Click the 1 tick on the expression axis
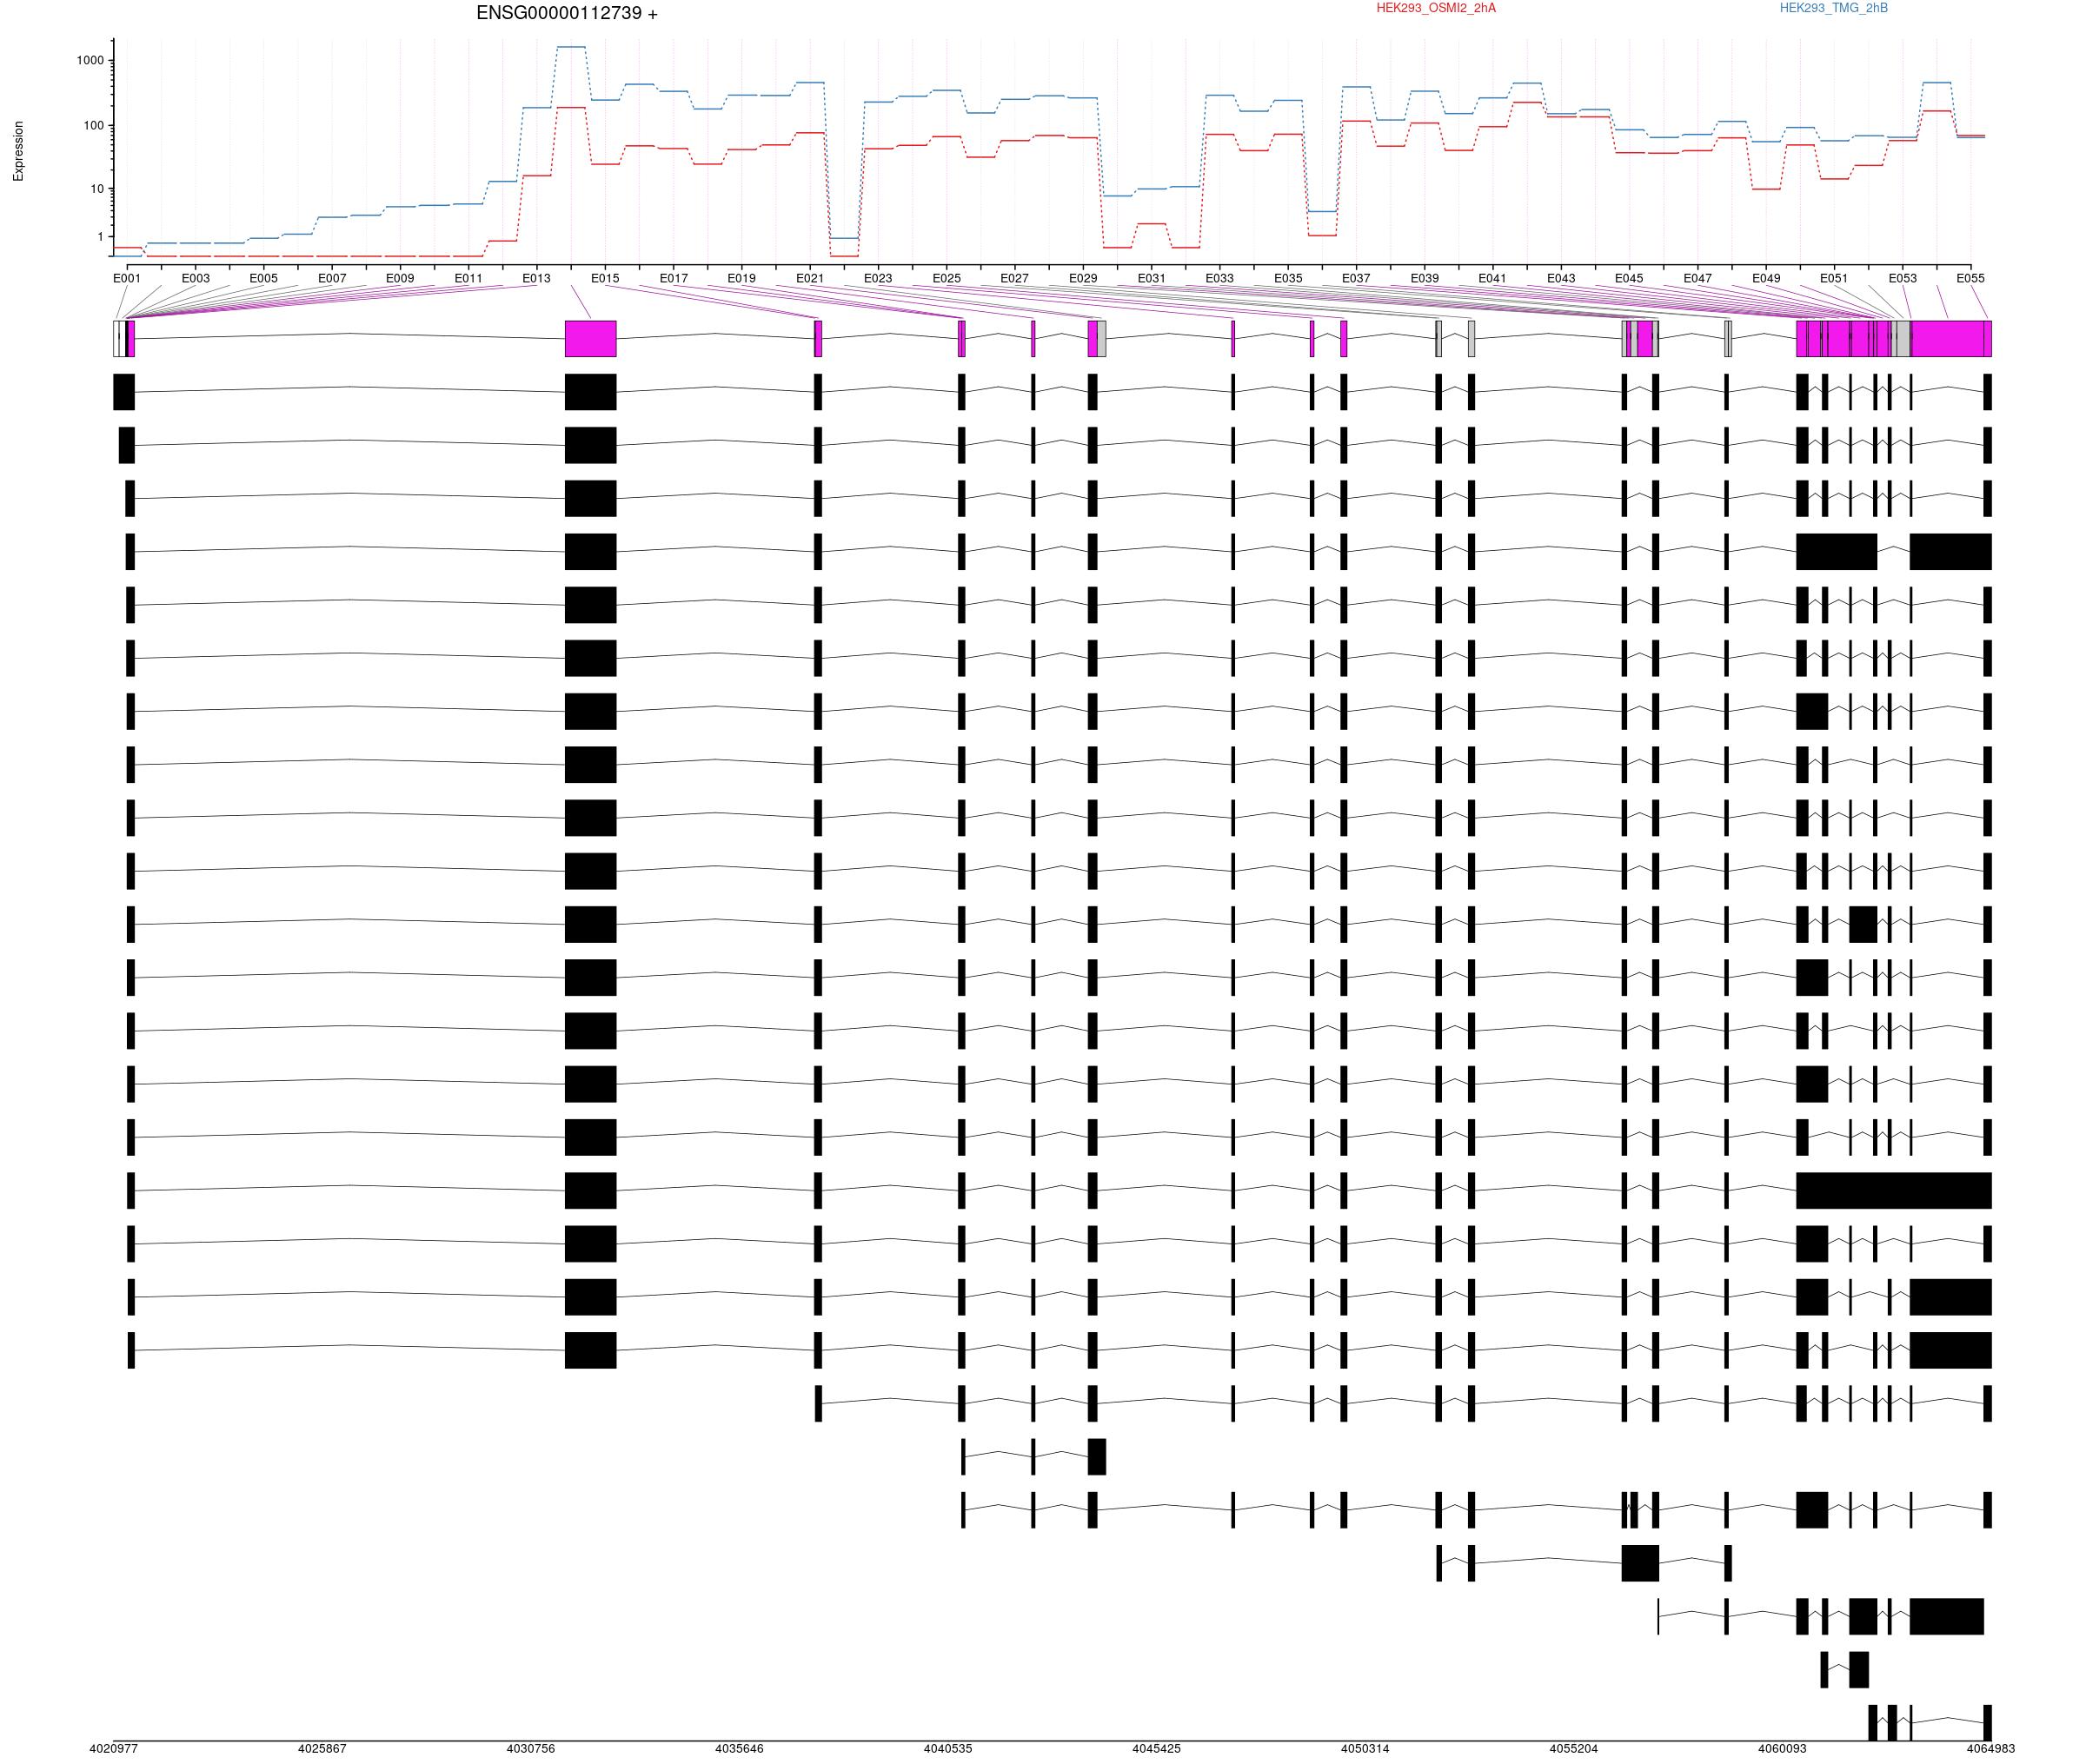Screen dimensions: 2086x1764 point(100,237)
